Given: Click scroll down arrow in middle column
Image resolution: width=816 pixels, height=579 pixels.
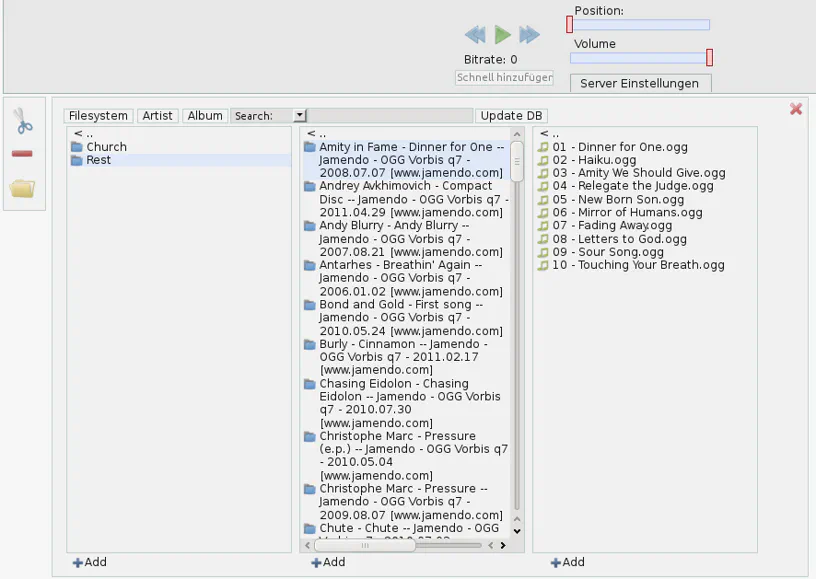Looking at the screenshot, I should click(517, 531).
